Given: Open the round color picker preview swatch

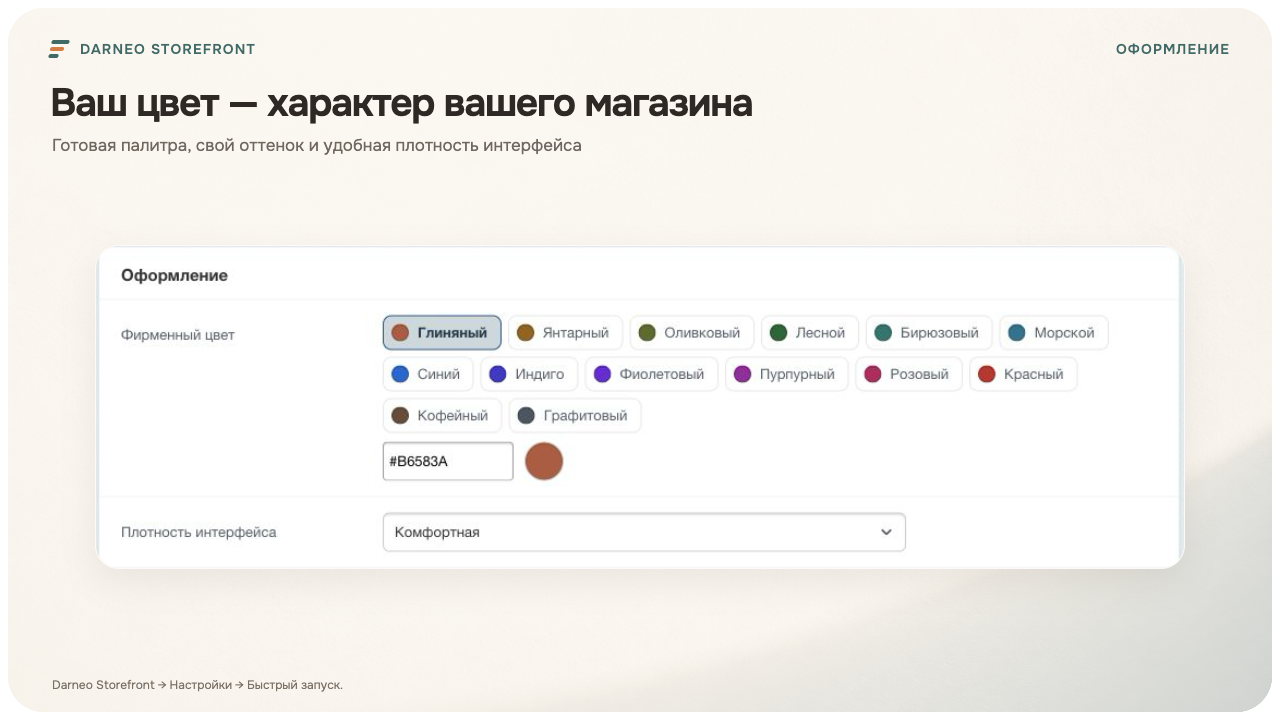Looking at the screenshot, I should coord(544,461).
